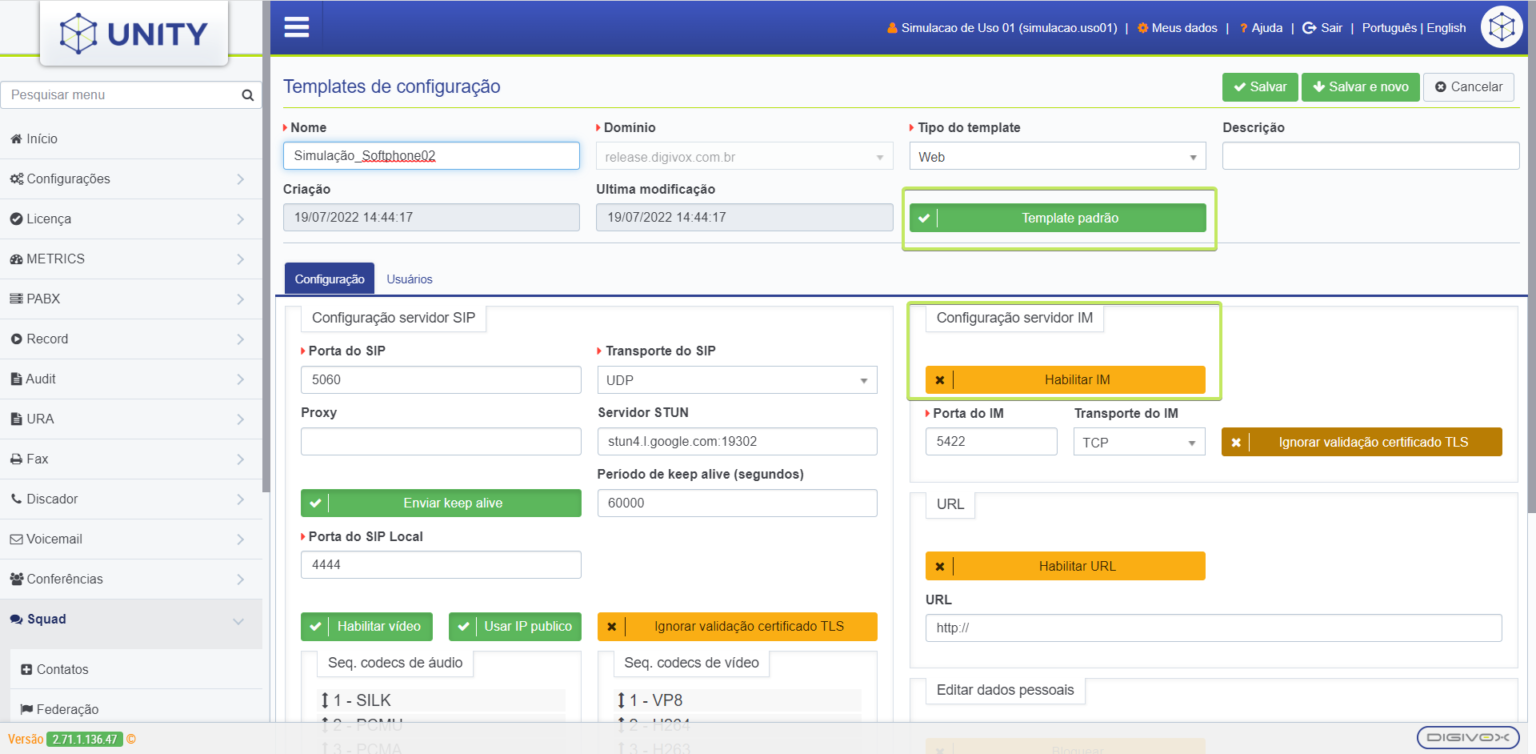
Task: Click the circular Unity logo top right
Action: pyautogui.click(x=1501, y=27)
